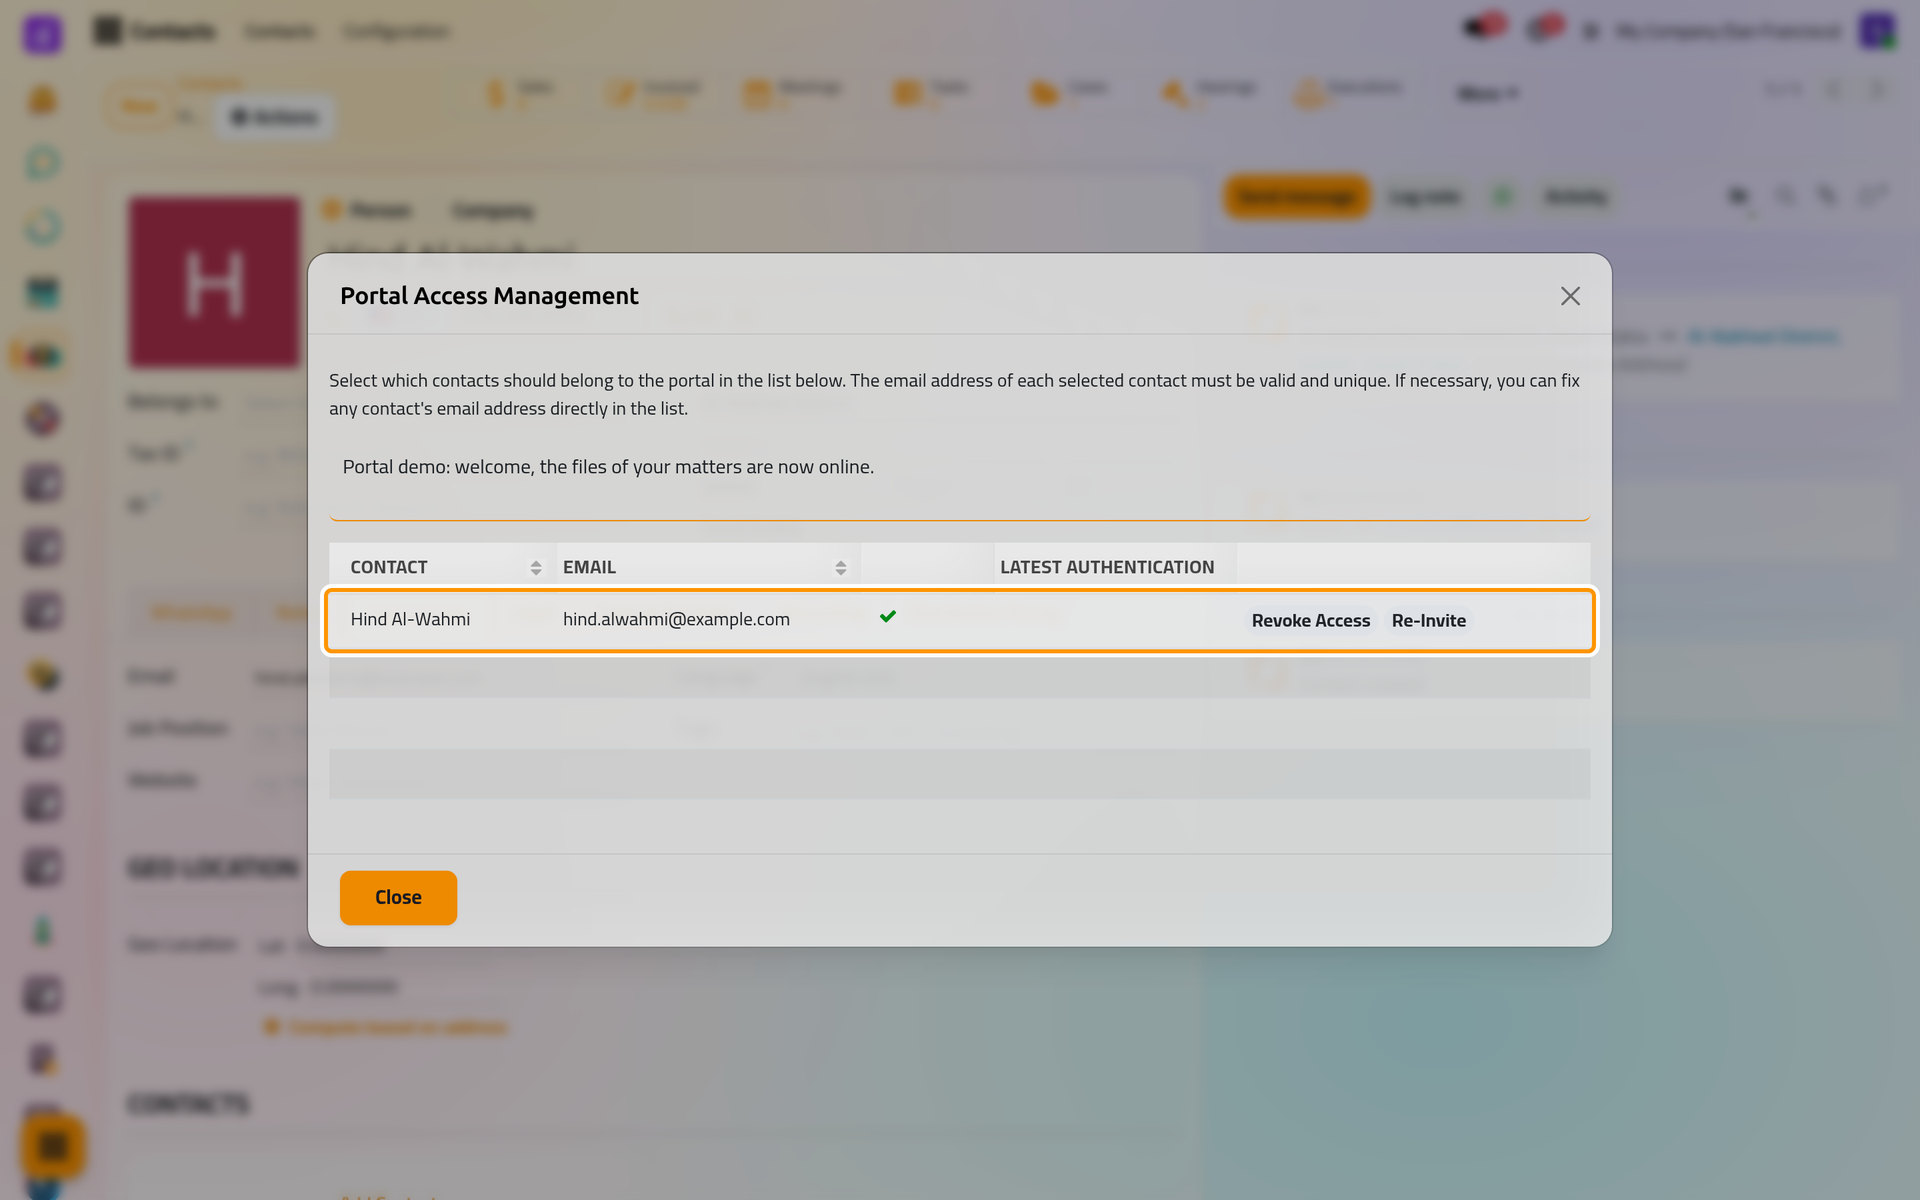Select the Hind Al-Wahmi contact cell
Viewport: 1920px width, 1200px height.
click(442, 619)
